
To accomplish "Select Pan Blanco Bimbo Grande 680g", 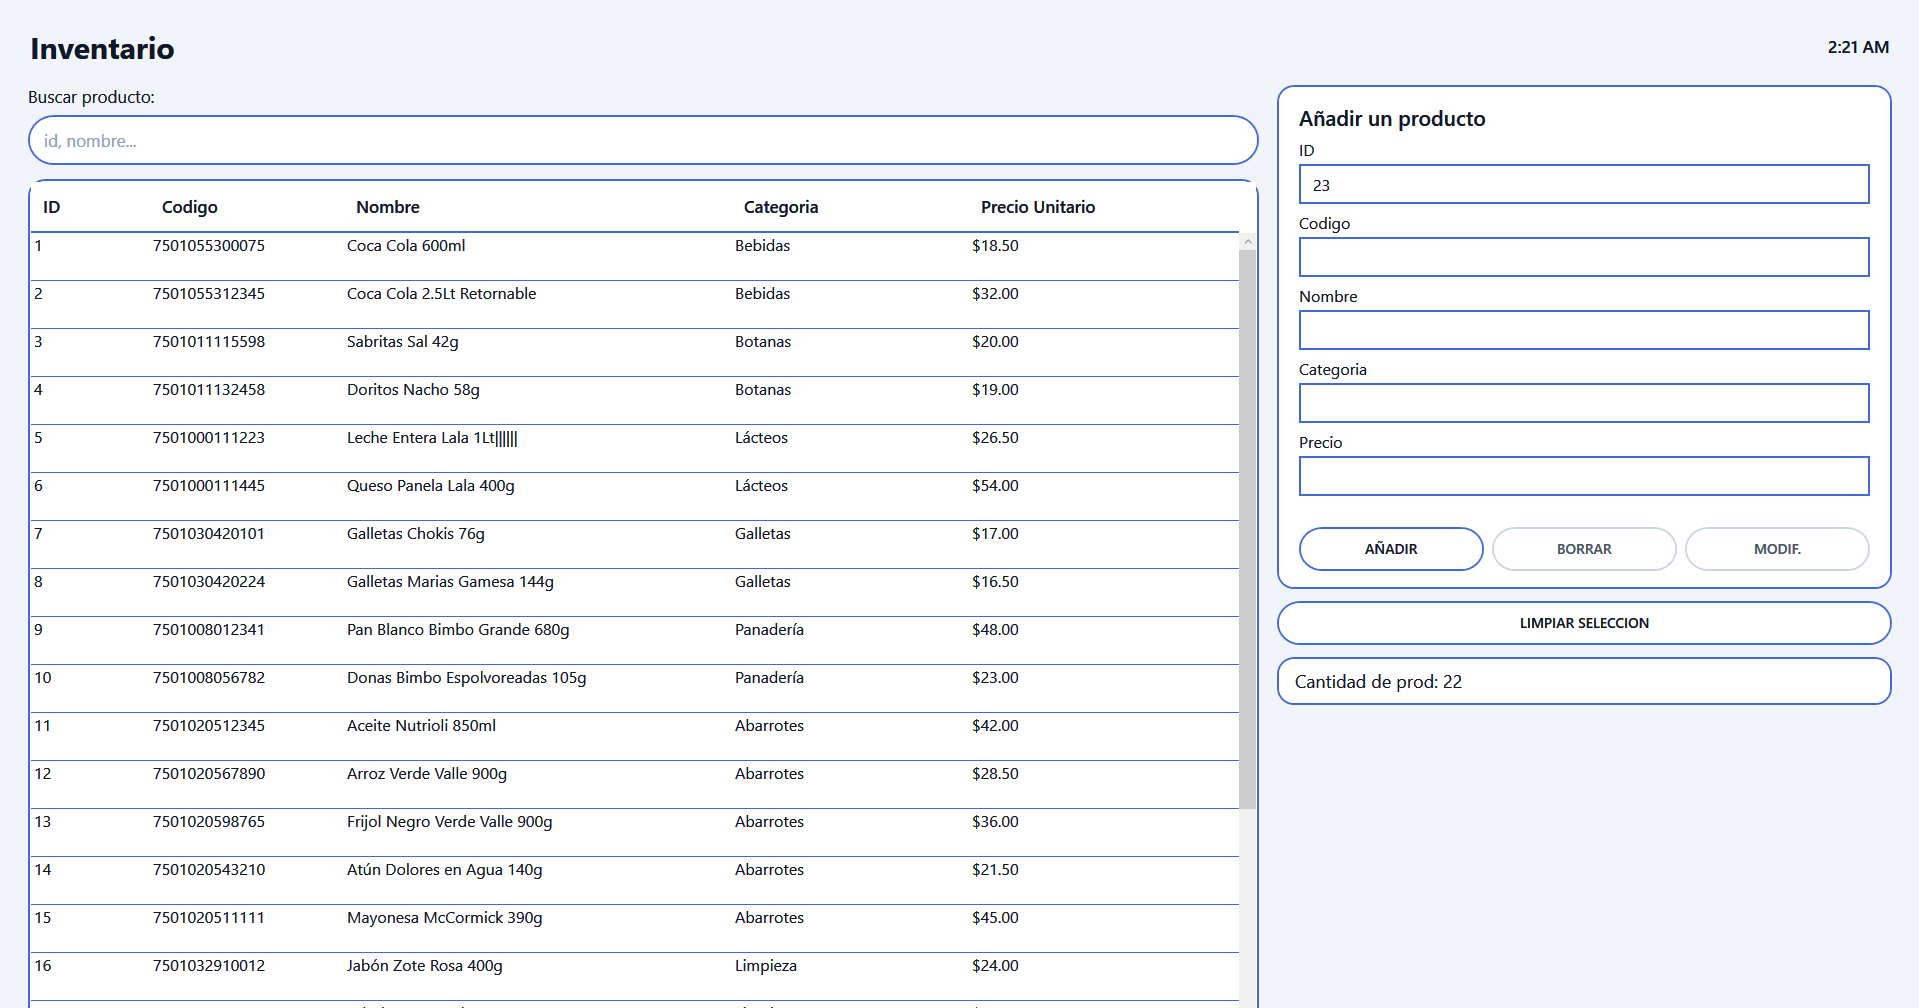I will (635, 641).
